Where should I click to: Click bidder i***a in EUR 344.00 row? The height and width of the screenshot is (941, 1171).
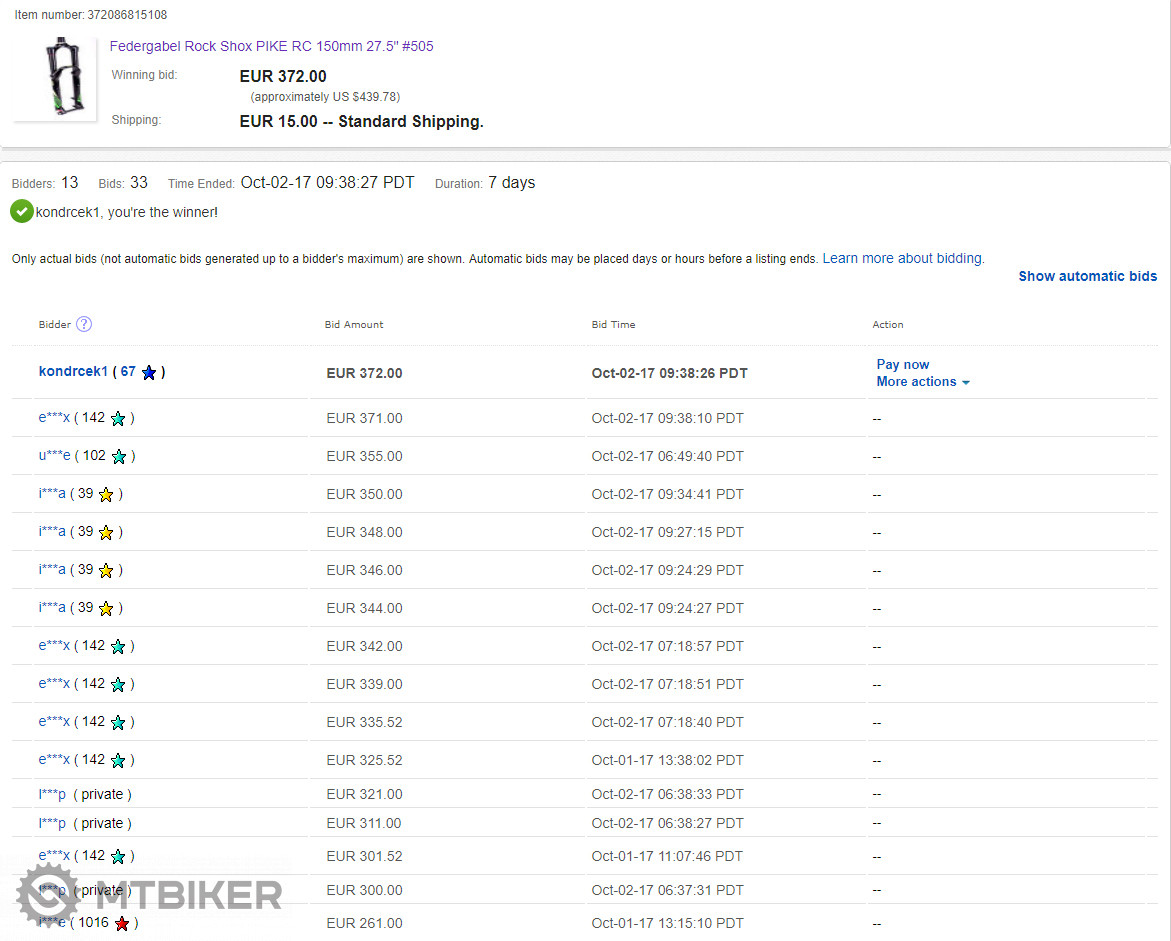coord(52,608)
